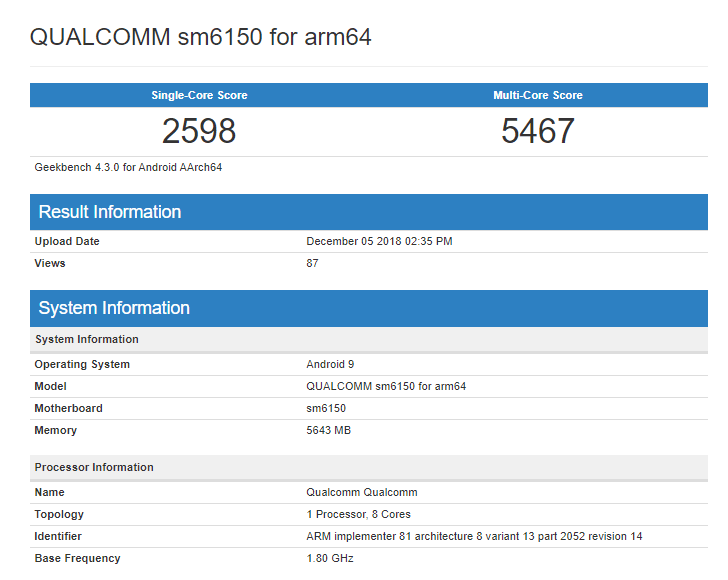Click the Result Information section header
The image size is (728, 580).
(110, 212)
